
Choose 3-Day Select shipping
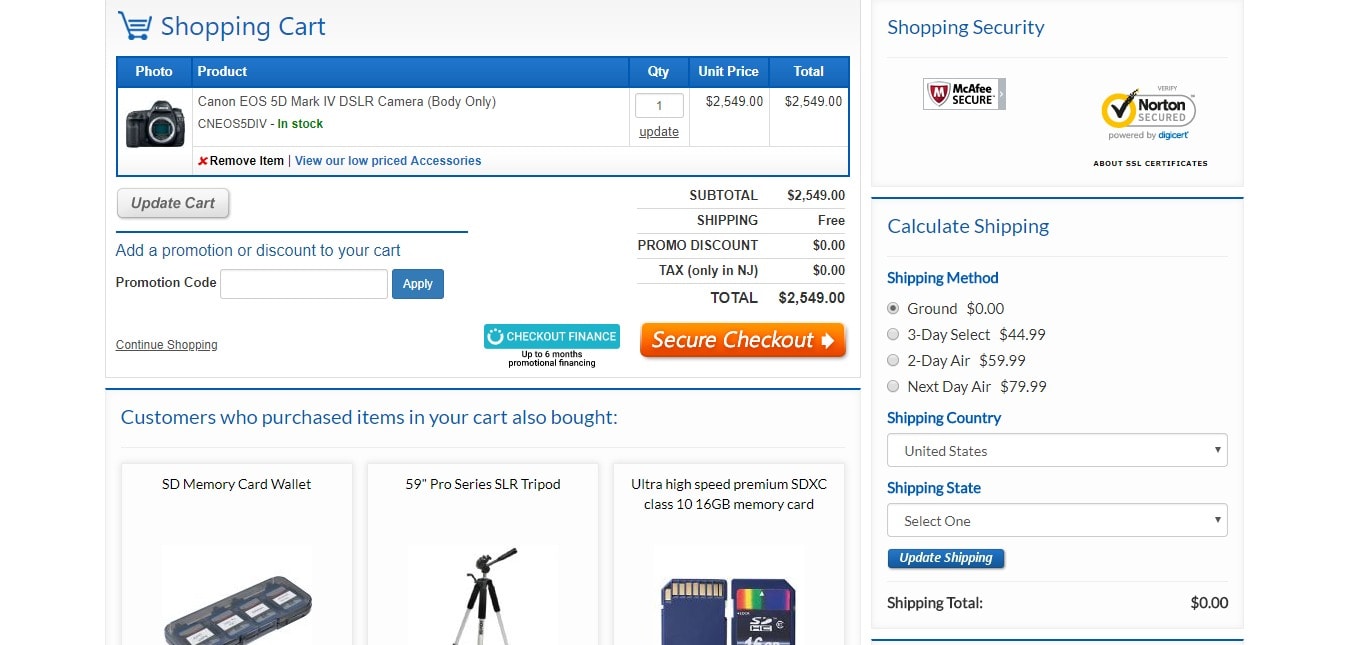(x=893, y=335)
